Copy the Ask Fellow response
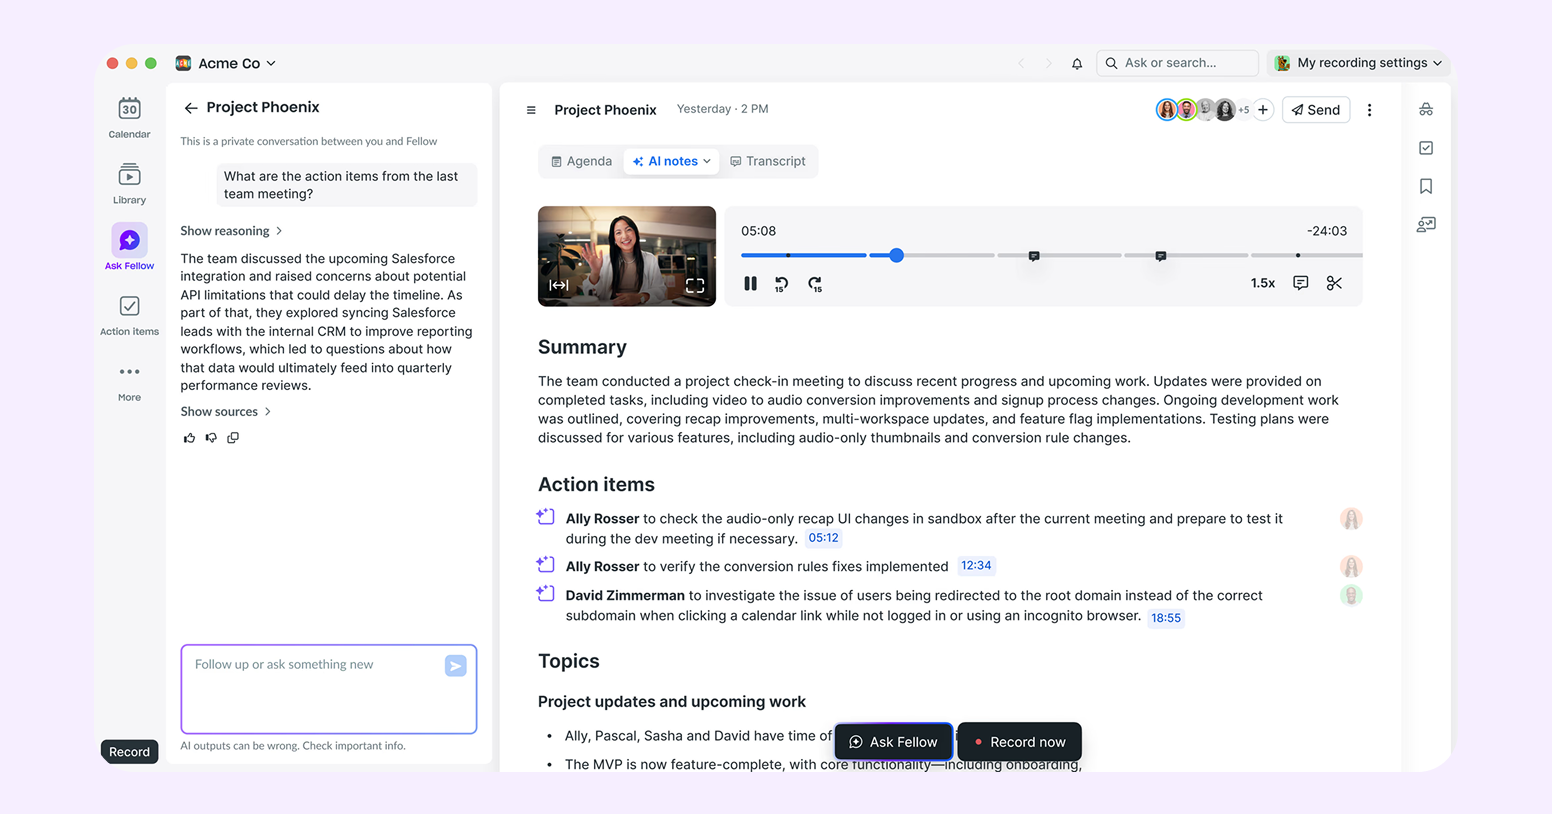Viewport: 1552px width, 814px height. tap(233, 438)
